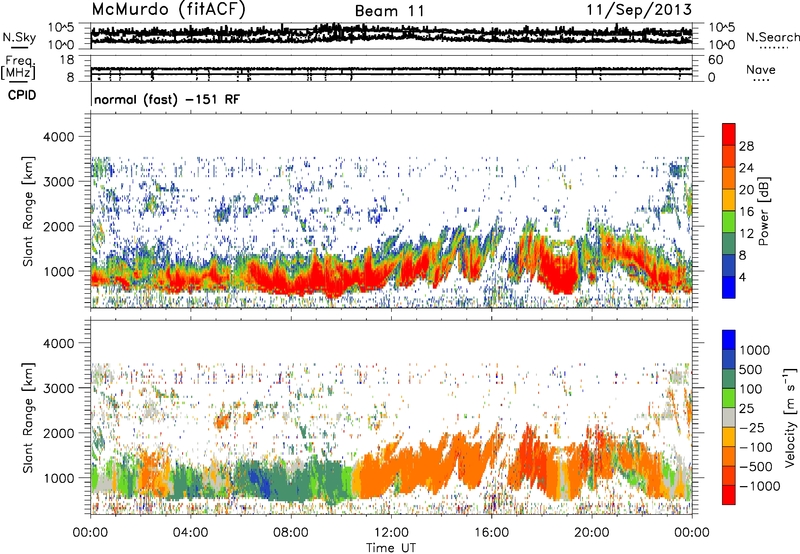Click the '04:00' time tick label
Image resolution: width=800 pixels, height=554 pixels.
(190, 533)
